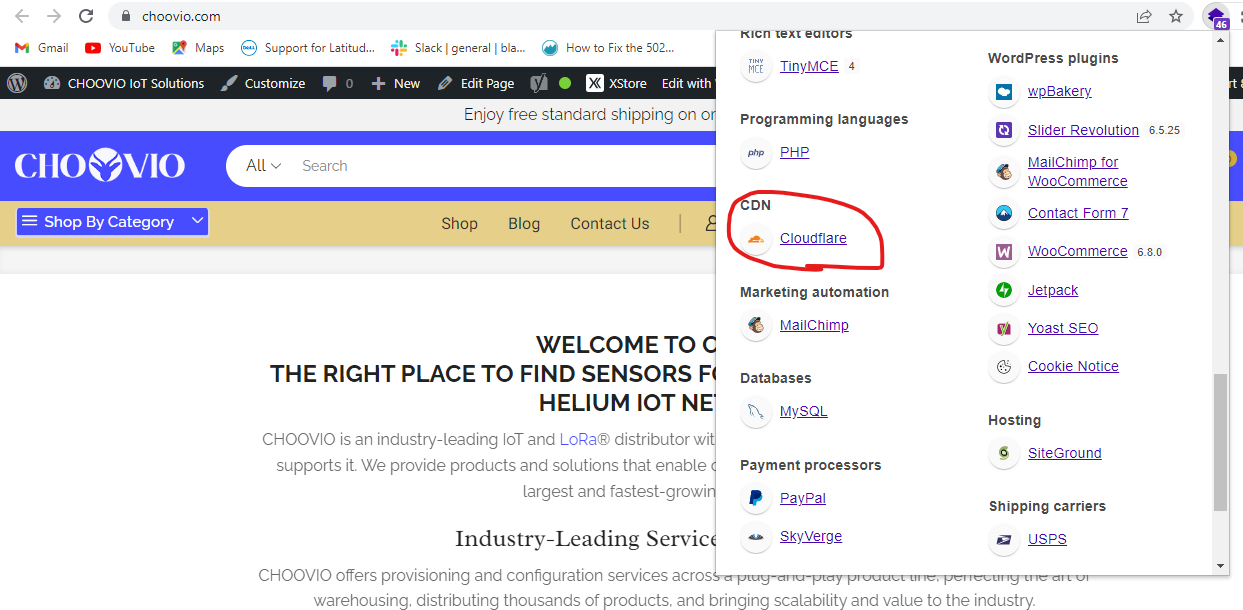Open the All categories search dropdown
Viewport: 1243px width, 610px height.
coord(264,165)
